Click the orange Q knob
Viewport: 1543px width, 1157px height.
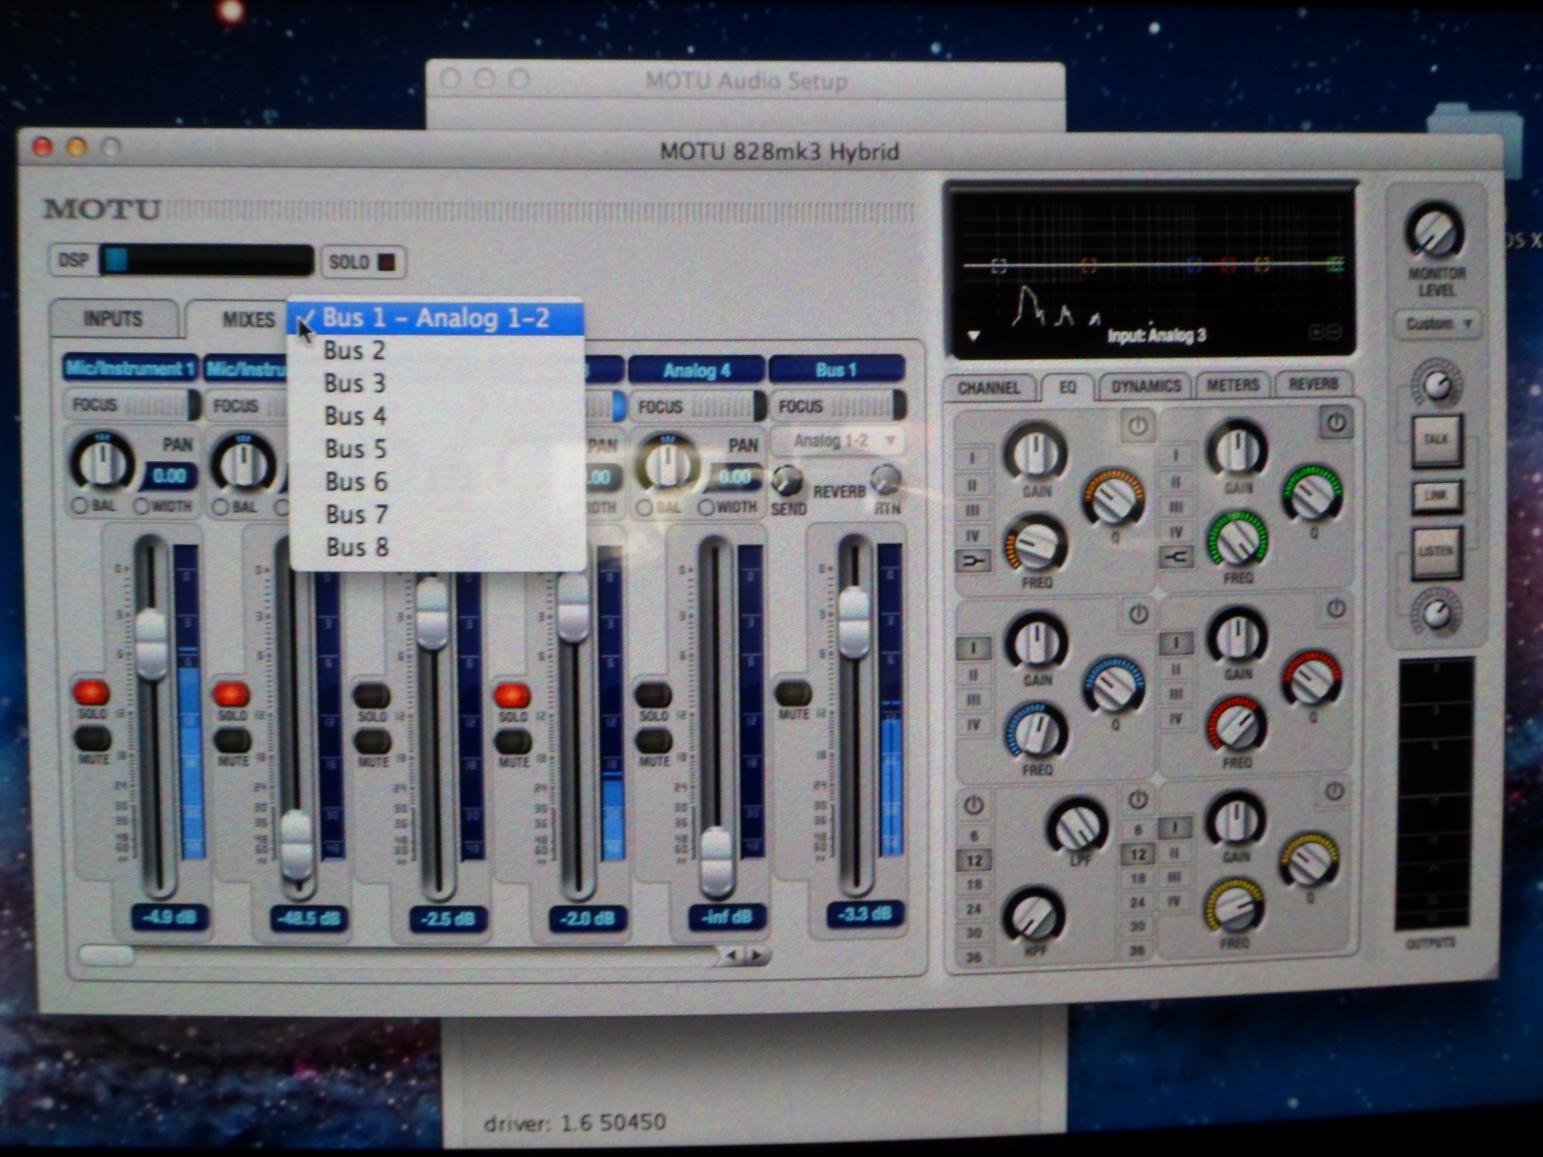[x=1113, y=496]
